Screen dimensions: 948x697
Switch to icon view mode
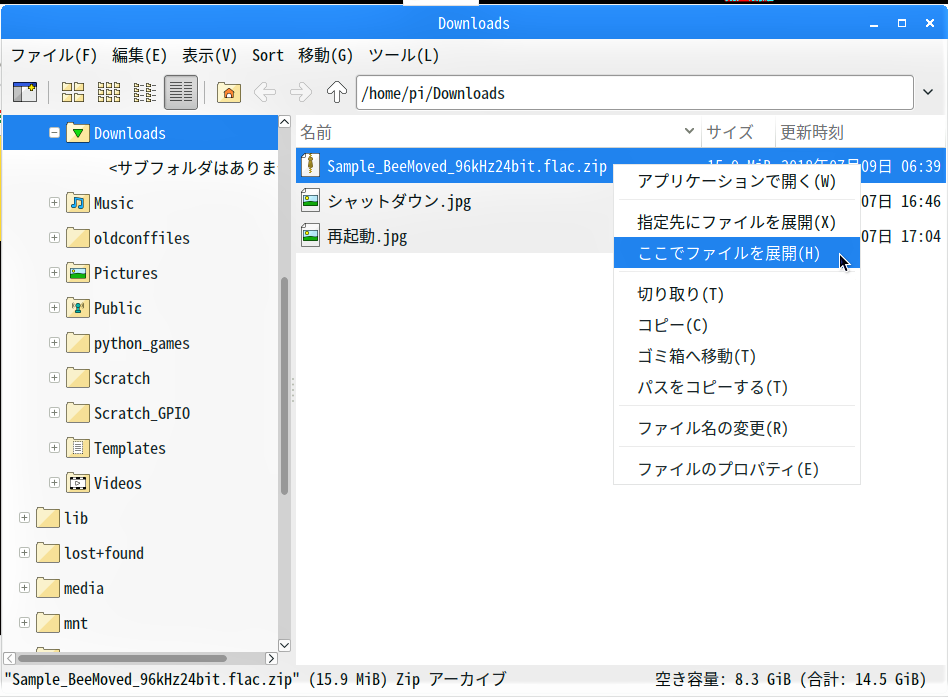[73, 93]
